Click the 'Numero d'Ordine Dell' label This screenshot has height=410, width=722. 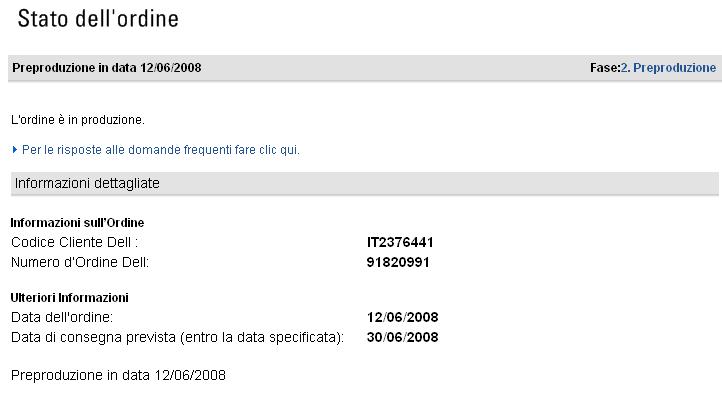79,262
